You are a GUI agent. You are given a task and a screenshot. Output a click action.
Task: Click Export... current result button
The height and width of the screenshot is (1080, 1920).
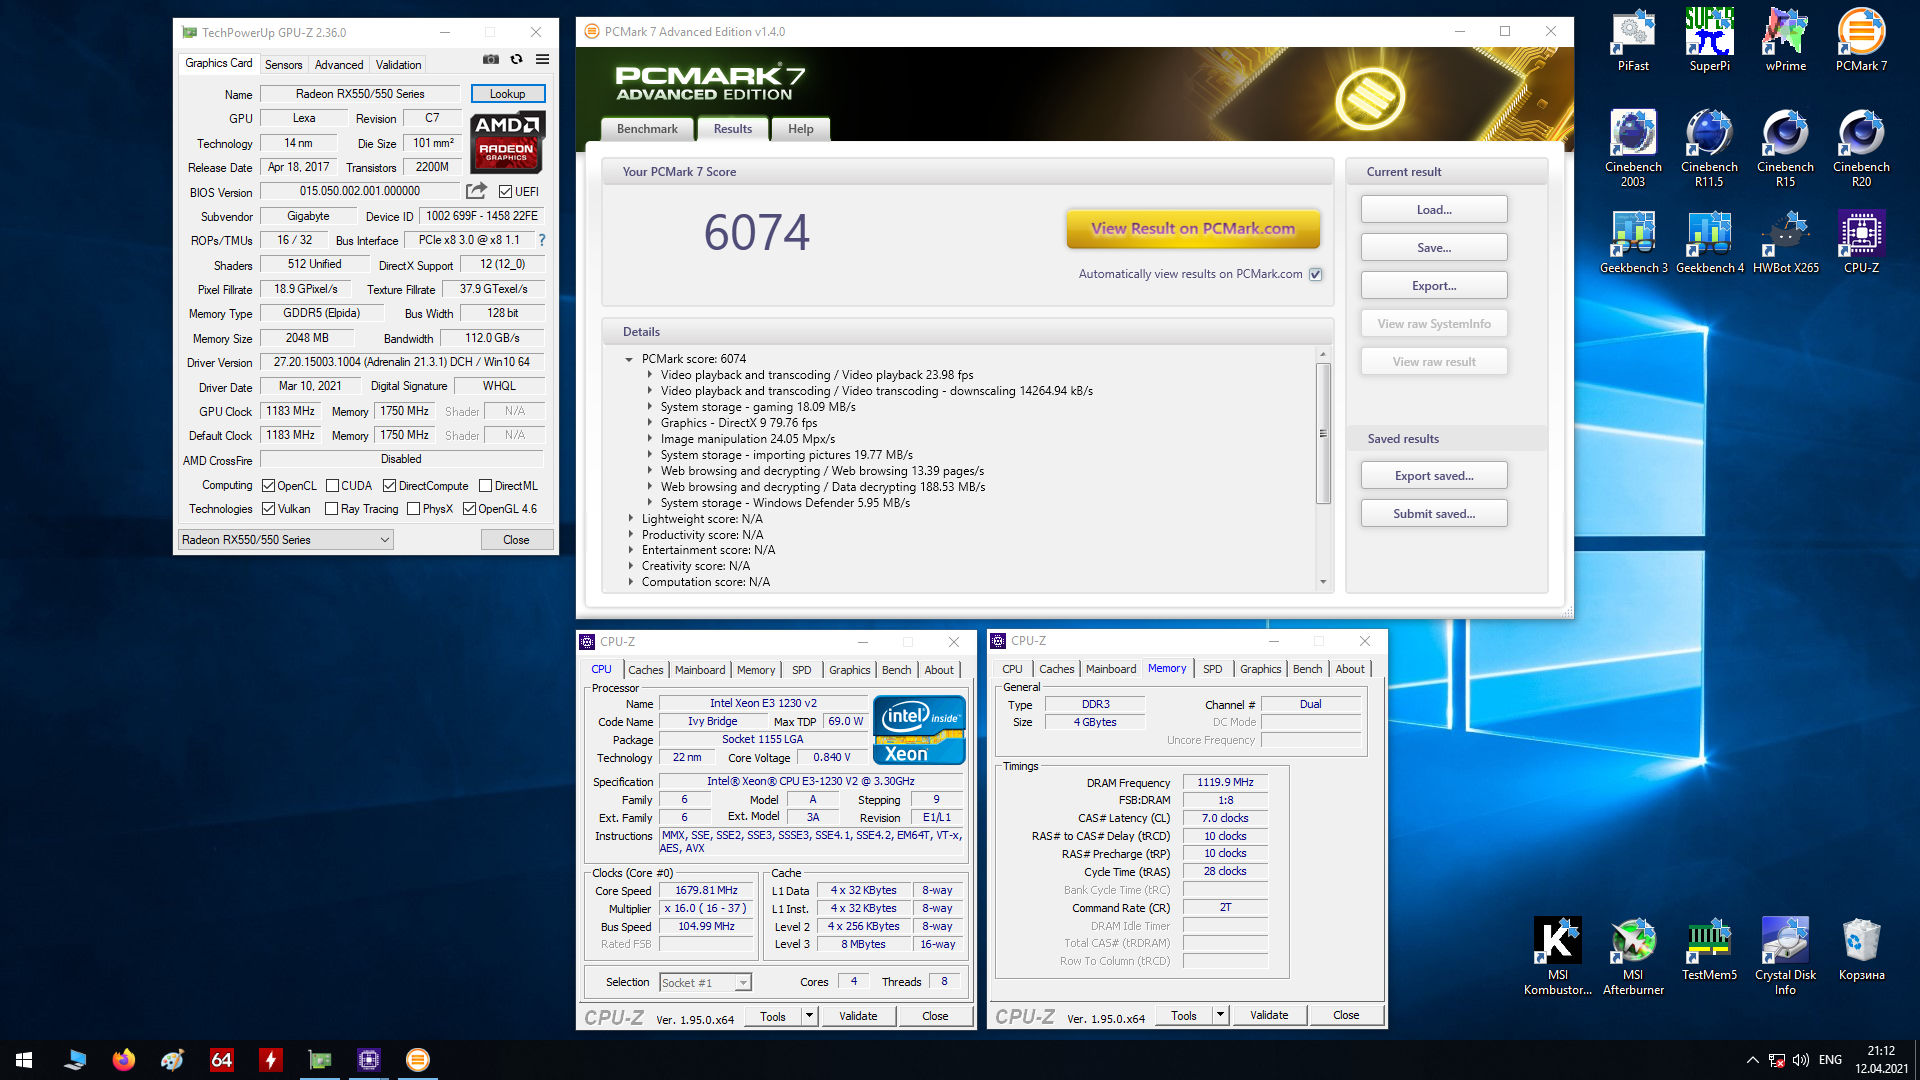click(x=1434, y=286)
